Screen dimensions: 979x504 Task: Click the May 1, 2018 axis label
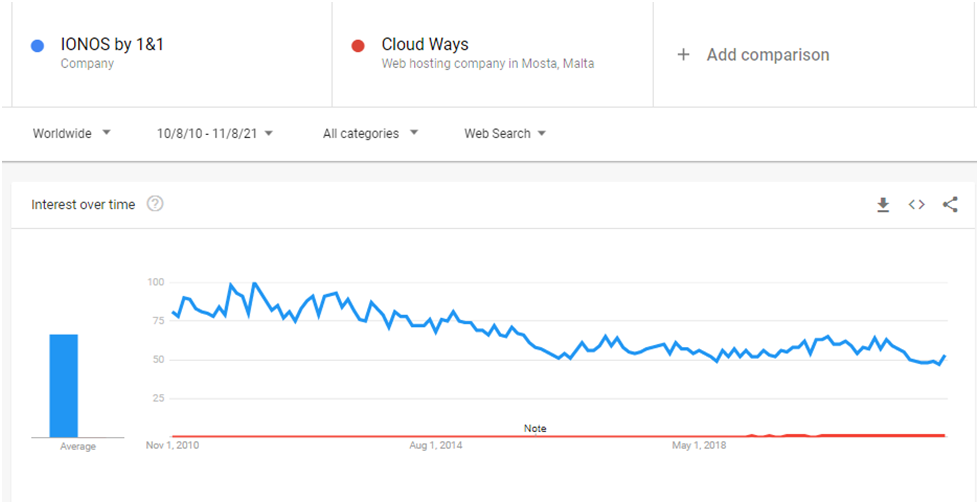(699, 446)
